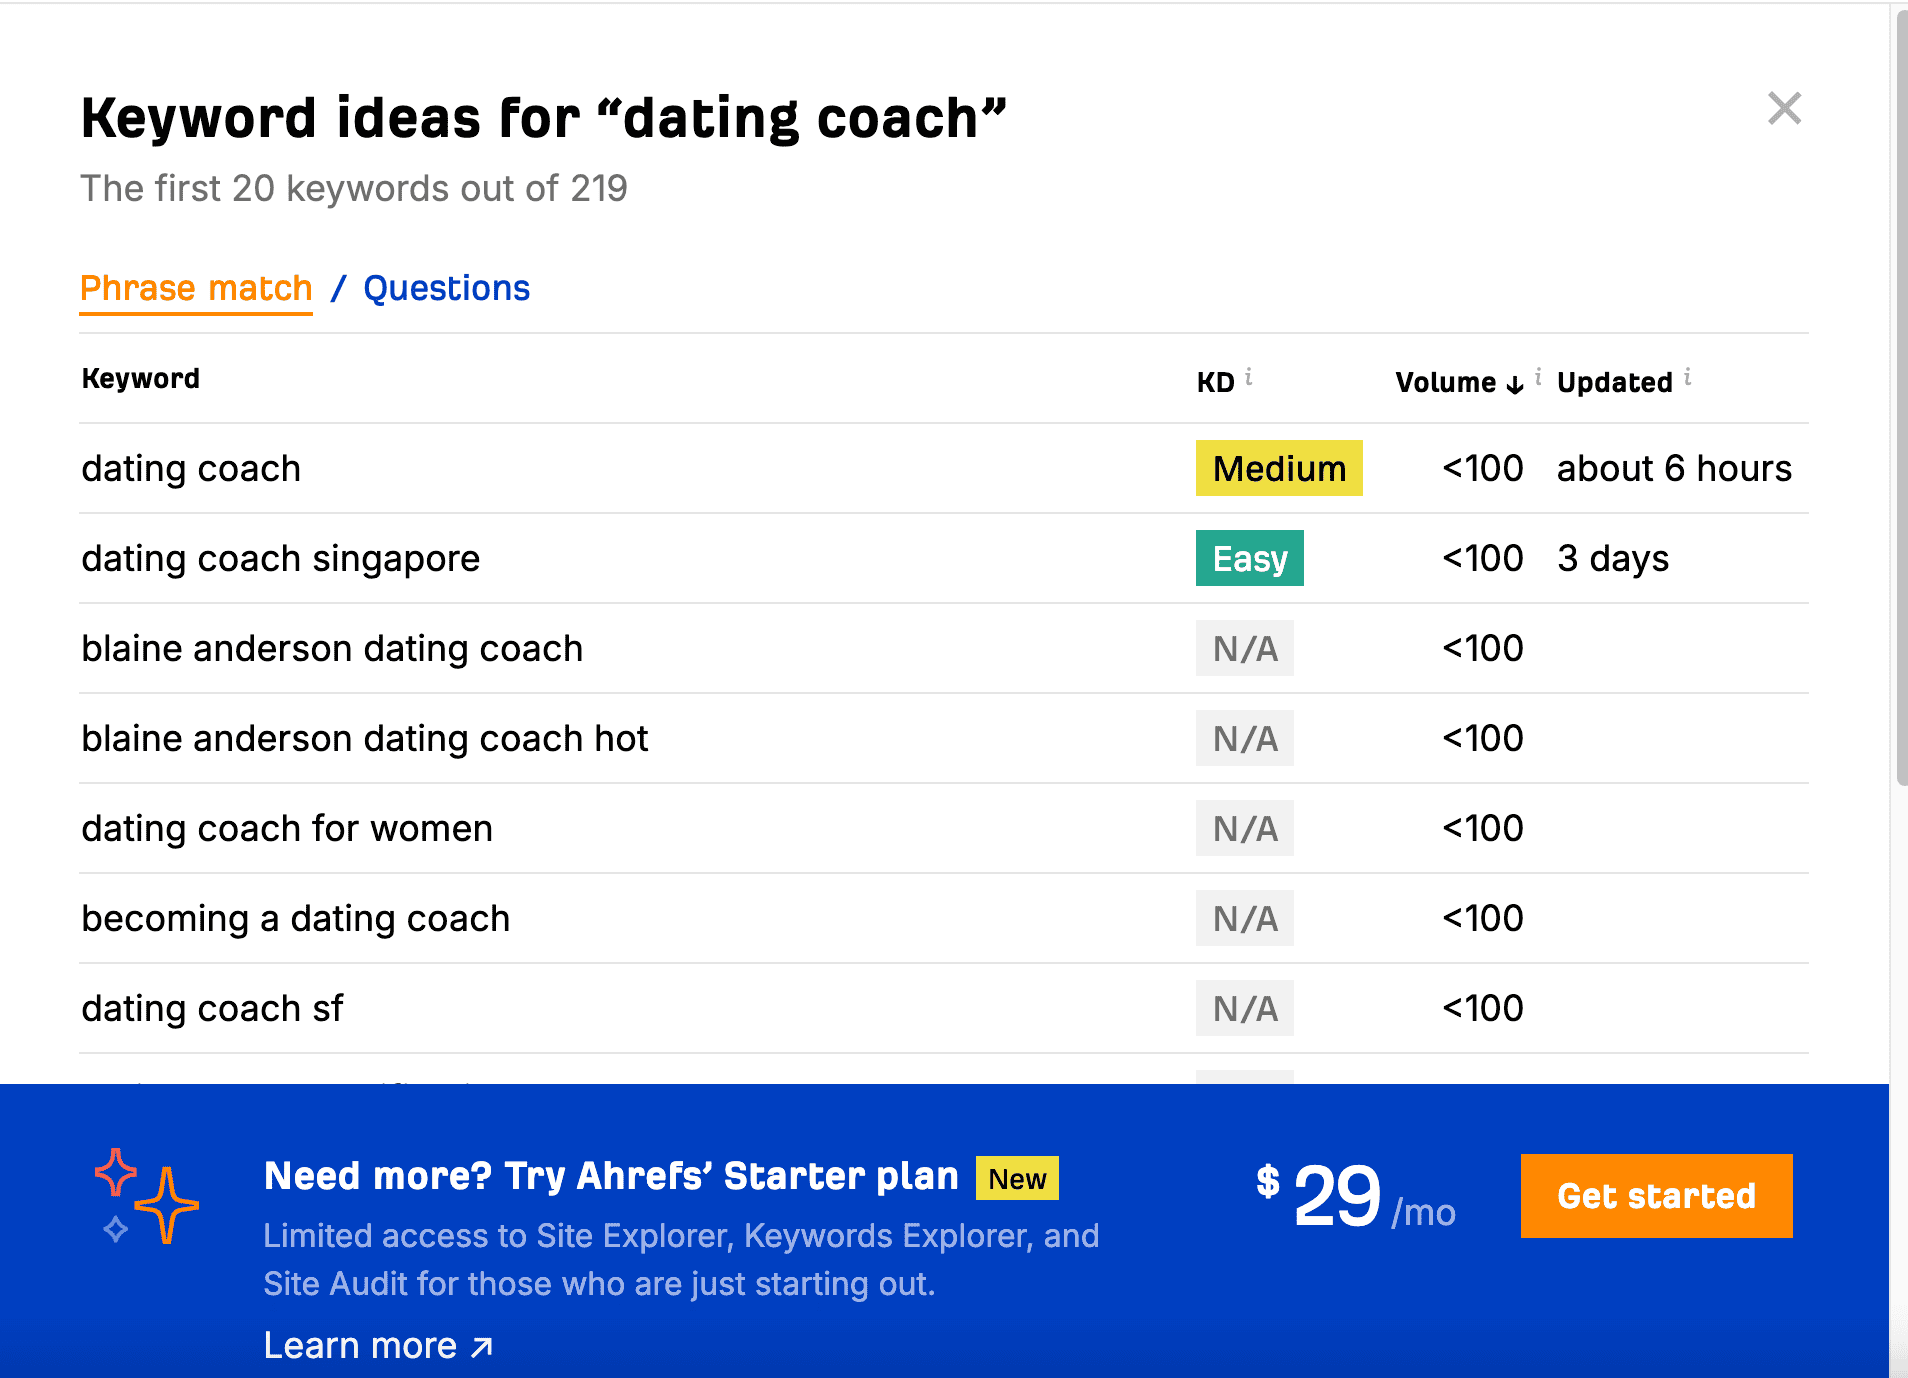Screen dimensions: 1908x1378
Task: Click the Keyword column header
Action: (141, 379)
